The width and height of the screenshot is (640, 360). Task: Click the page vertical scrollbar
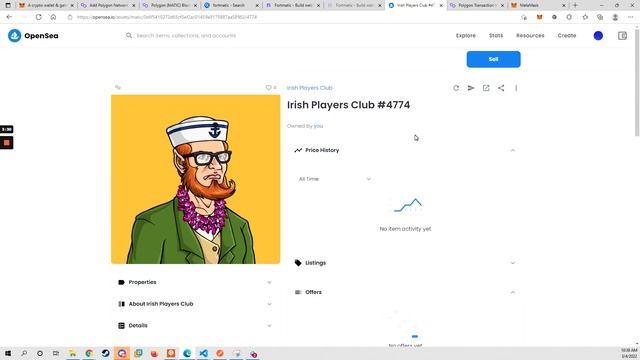coord(637,83)
